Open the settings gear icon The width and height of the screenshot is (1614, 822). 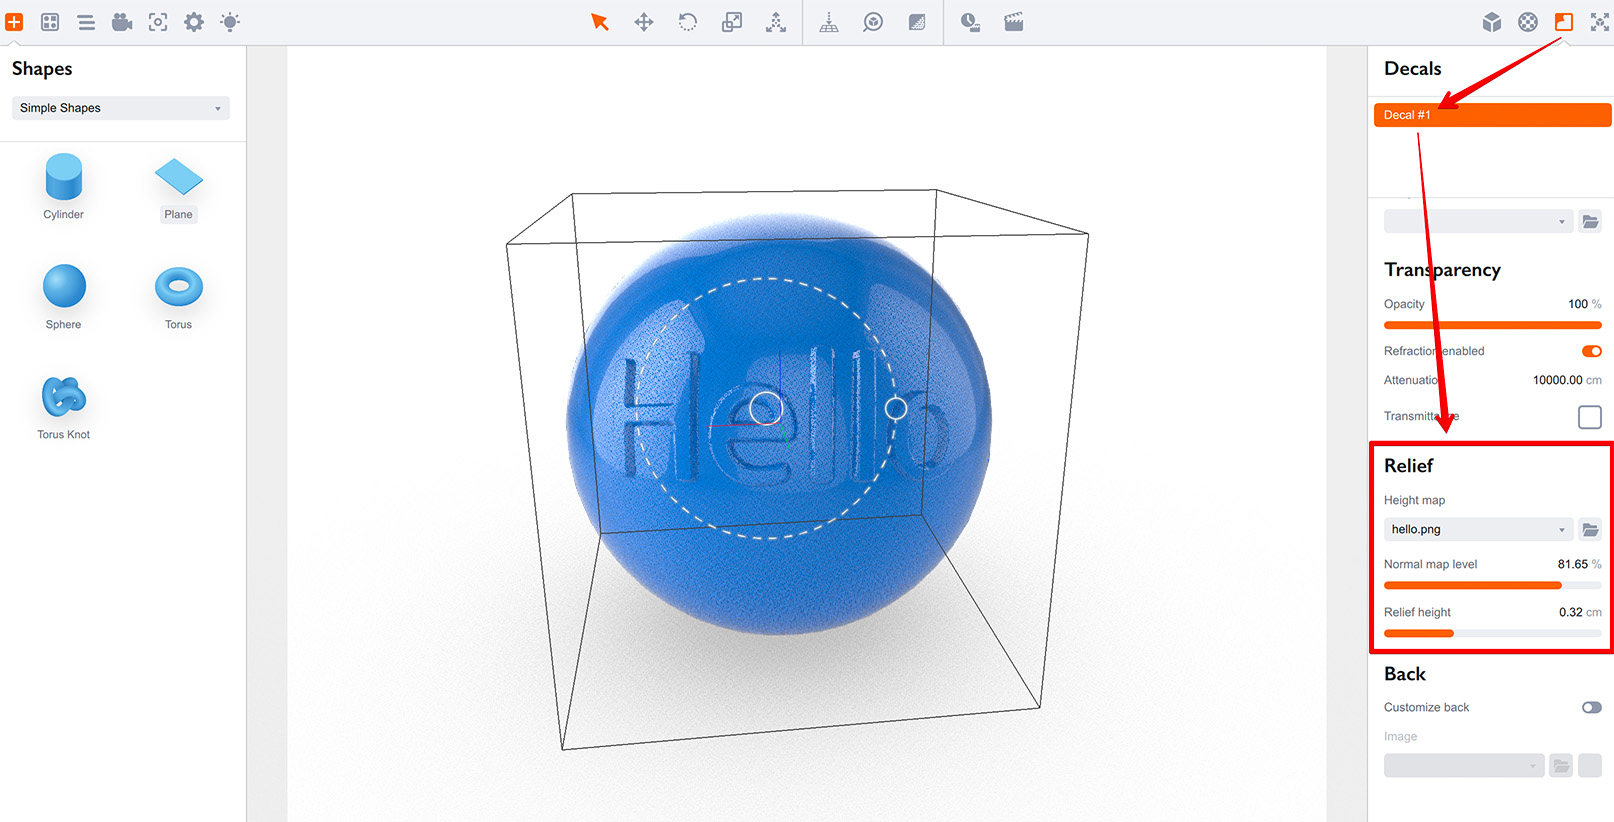[x=194, y=22]
